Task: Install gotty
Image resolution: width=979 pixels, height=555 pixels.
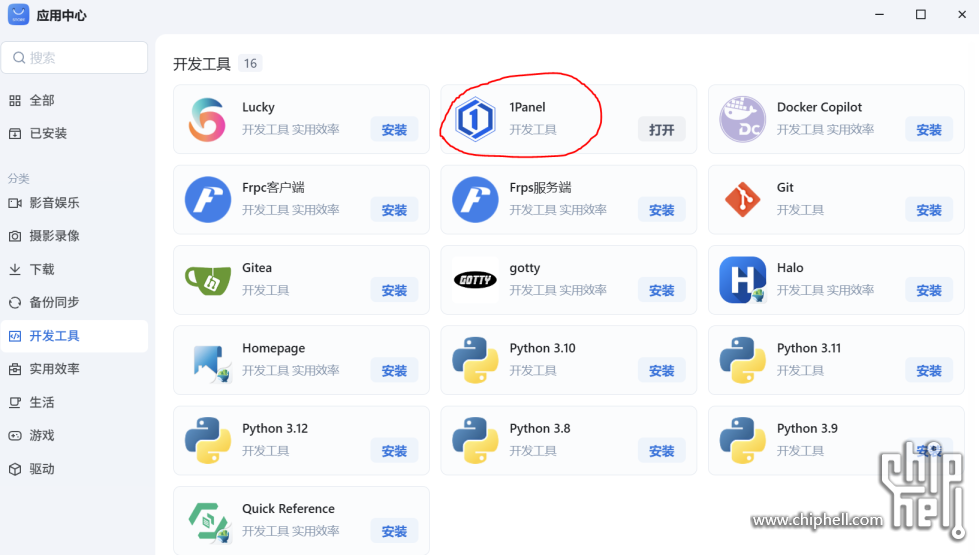Action: [x=662, y=290]
